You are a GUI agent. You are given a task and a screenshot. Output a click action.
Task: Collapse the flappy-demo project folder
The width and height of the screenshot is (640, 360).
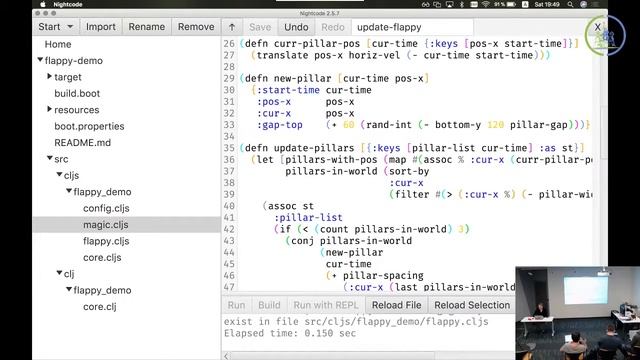(40, 60)
